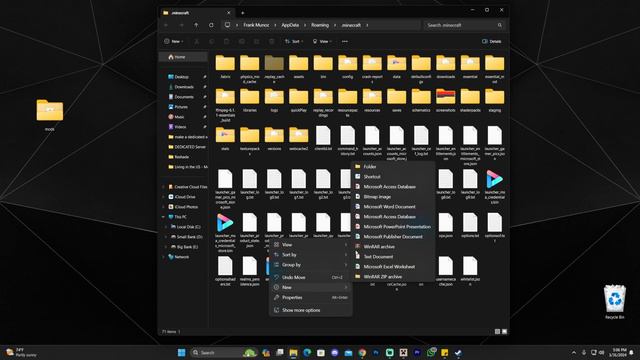Click the Delete trash icon in toolbar
640x360 pixels.
tap(271, 41)
